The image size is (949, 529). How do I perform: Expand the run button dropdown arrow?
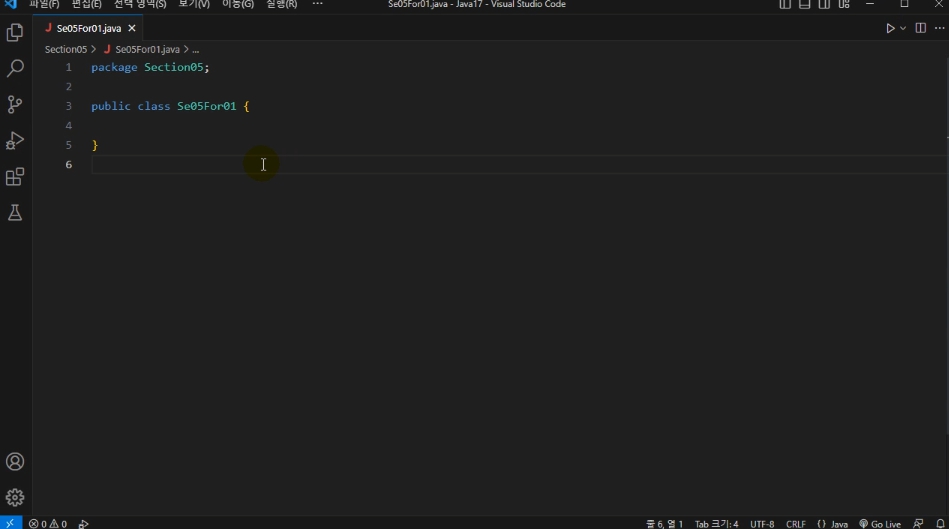tap(903, 28)
